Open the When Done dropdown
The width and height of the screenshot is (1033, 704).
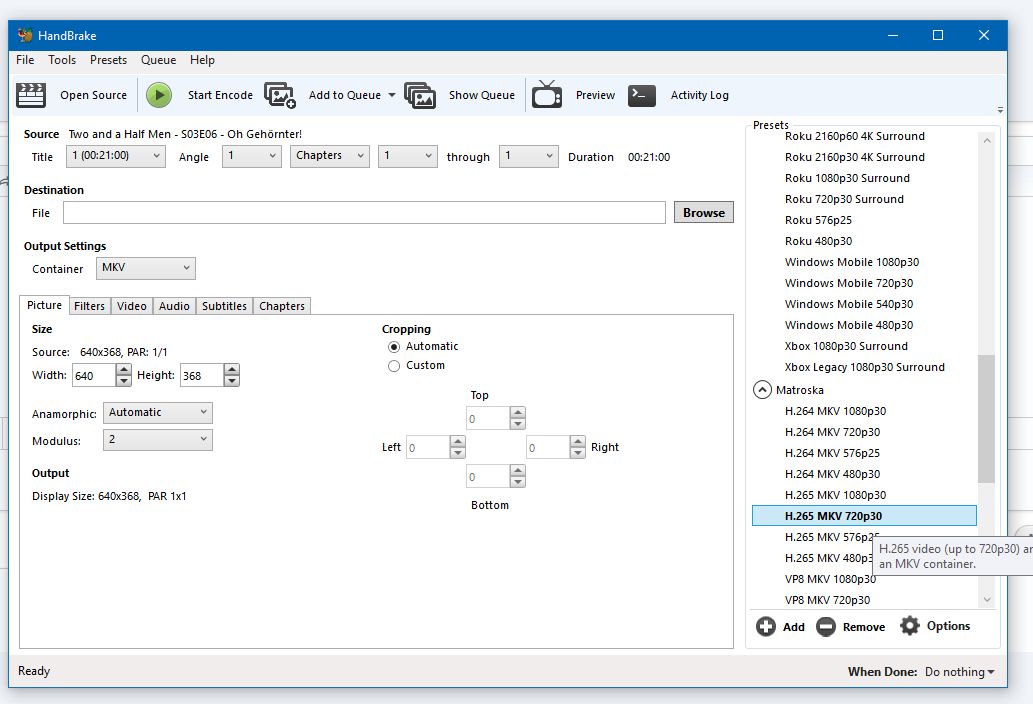click(960, 672)
